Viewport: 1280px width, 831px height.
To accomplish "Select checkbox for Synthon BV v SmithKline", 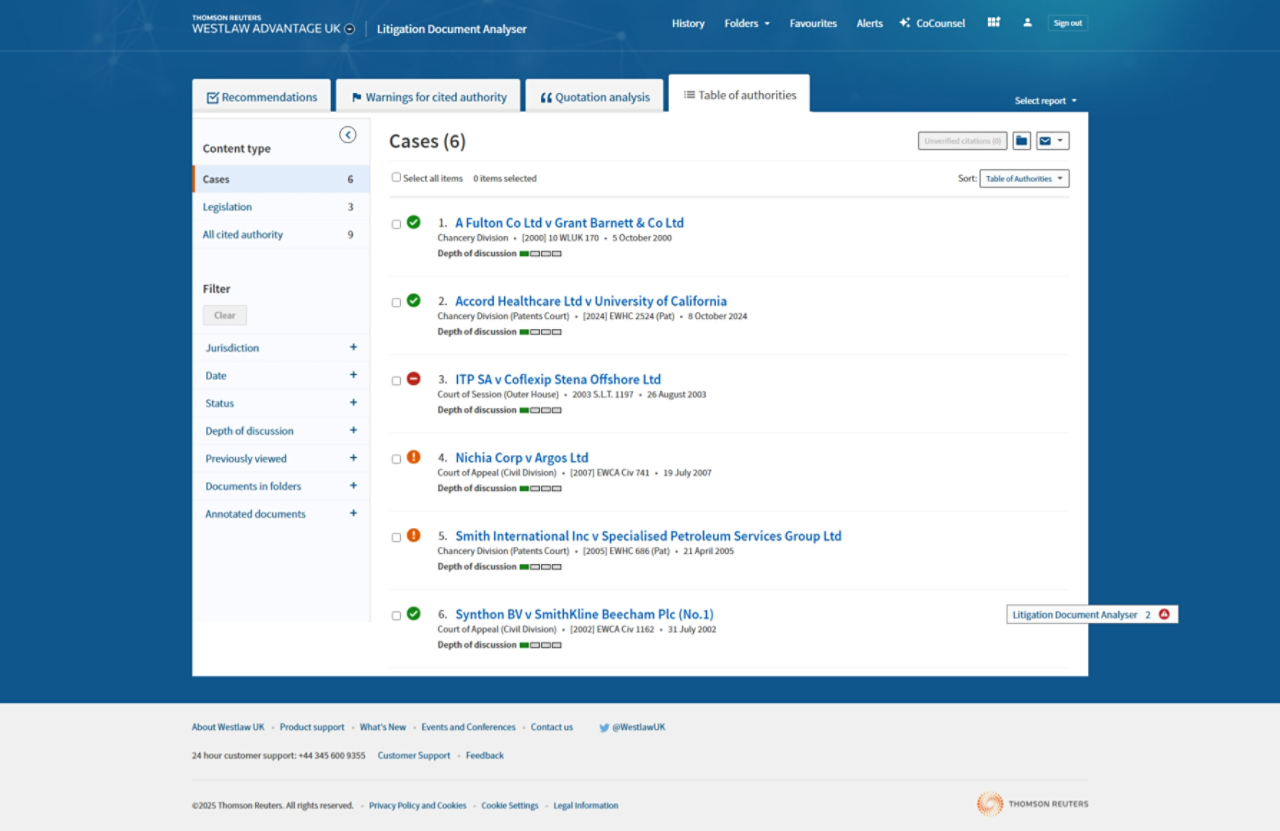I will [x=396, y=615].
